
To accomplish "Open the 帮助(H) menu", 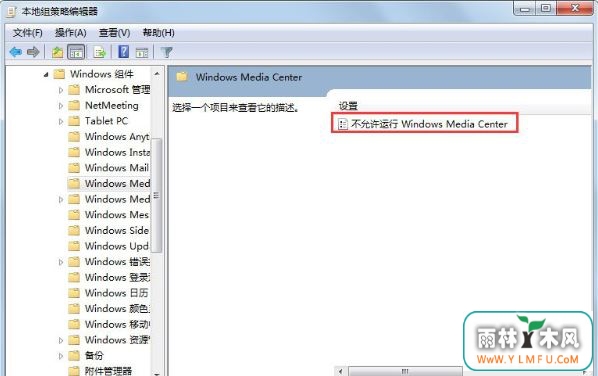I will pyautogui.click(x=158, y=33).
